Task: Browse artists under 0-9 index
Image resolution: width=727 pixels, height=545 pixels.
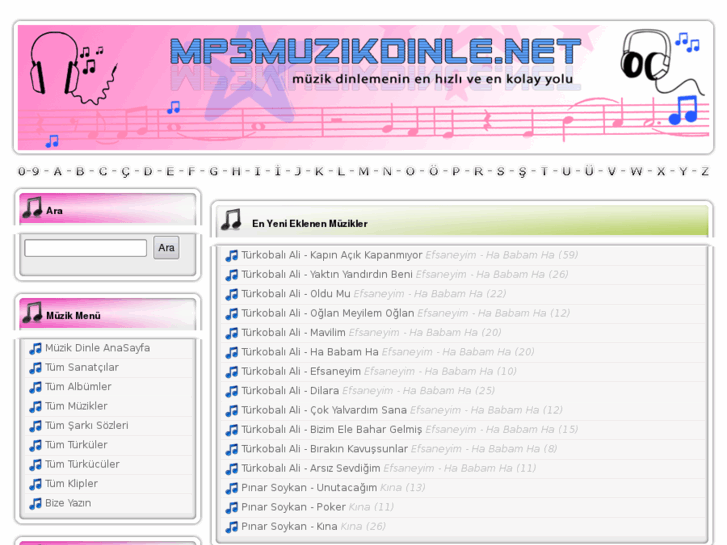Action: (x=29, y=172)
